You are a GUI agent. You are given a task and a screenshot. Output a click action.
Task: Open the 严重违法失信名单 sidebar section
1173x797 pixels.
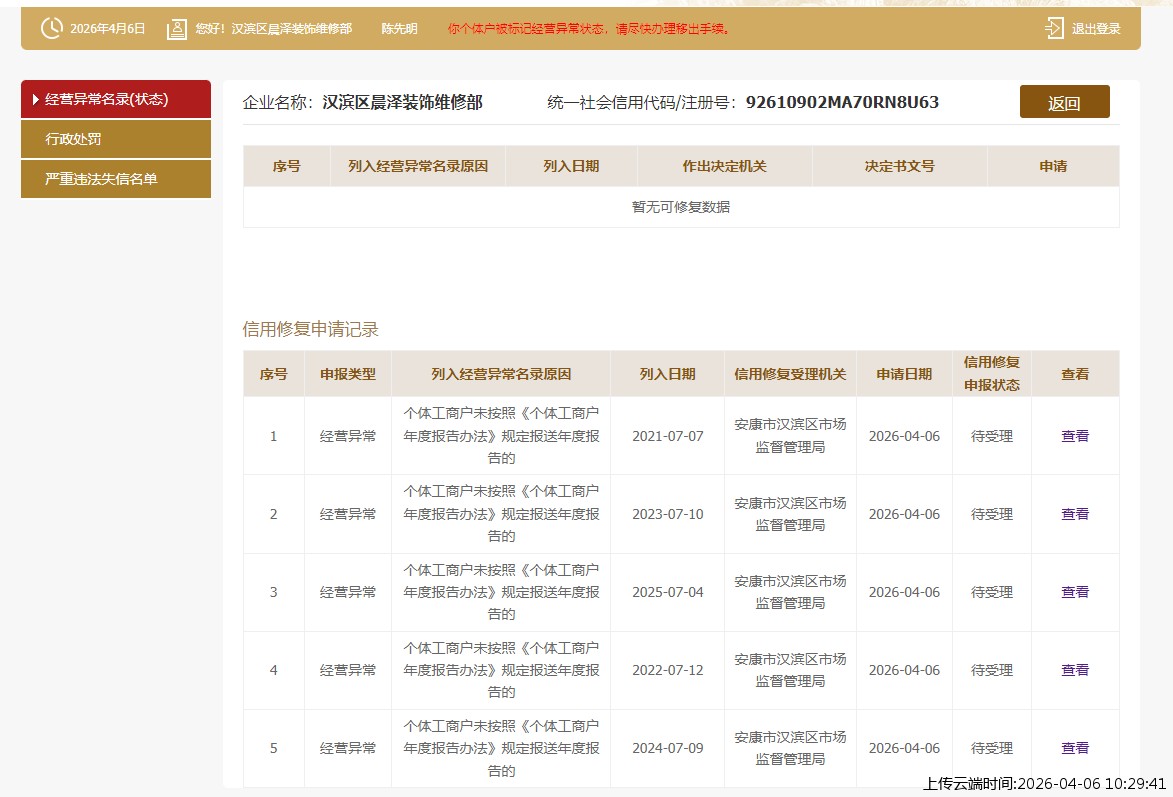point(115,178)
